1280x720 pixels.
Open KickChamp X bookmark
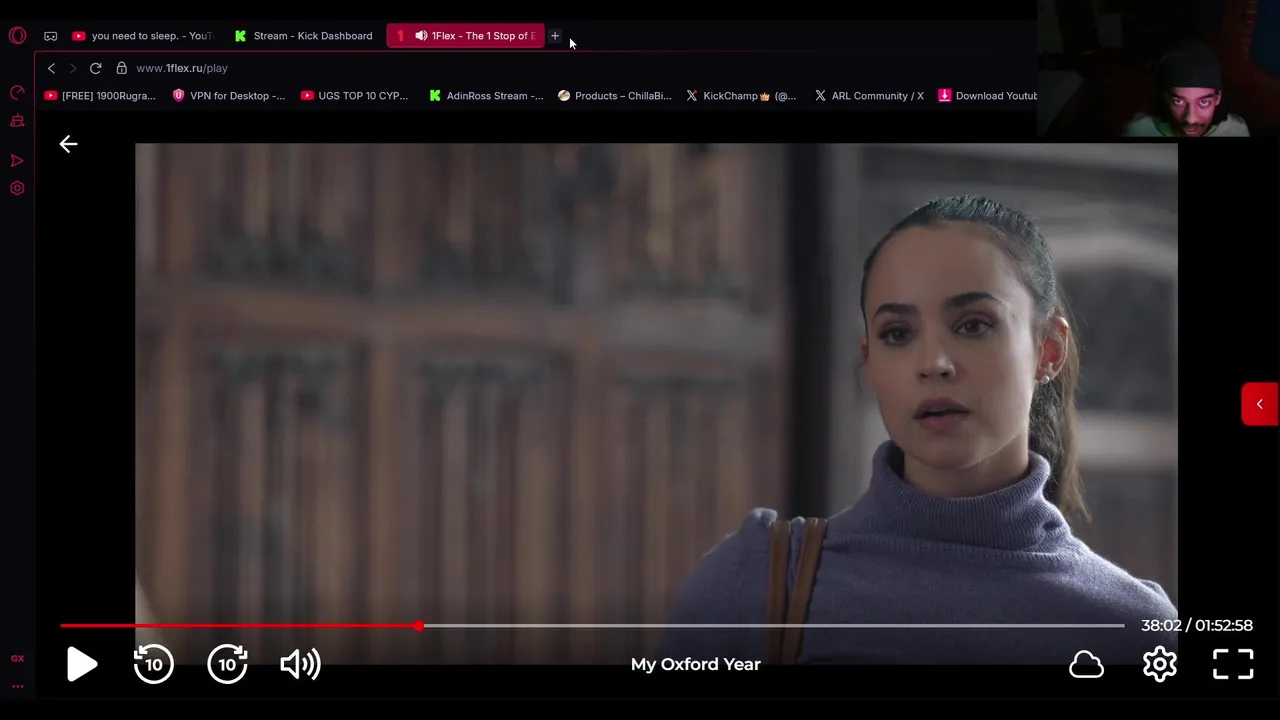click(x=741, y=96)
